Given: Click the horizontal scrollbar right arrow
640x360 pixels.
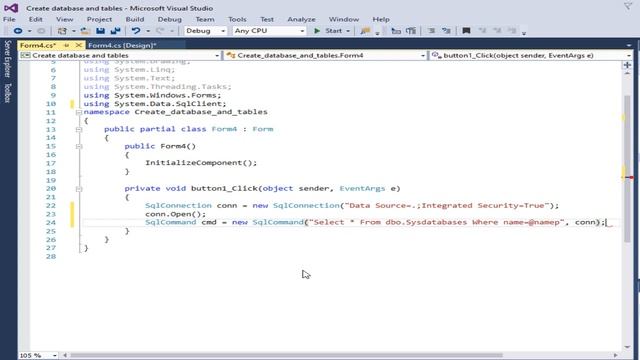Looking at the screenshot, I should coord(615,356).
